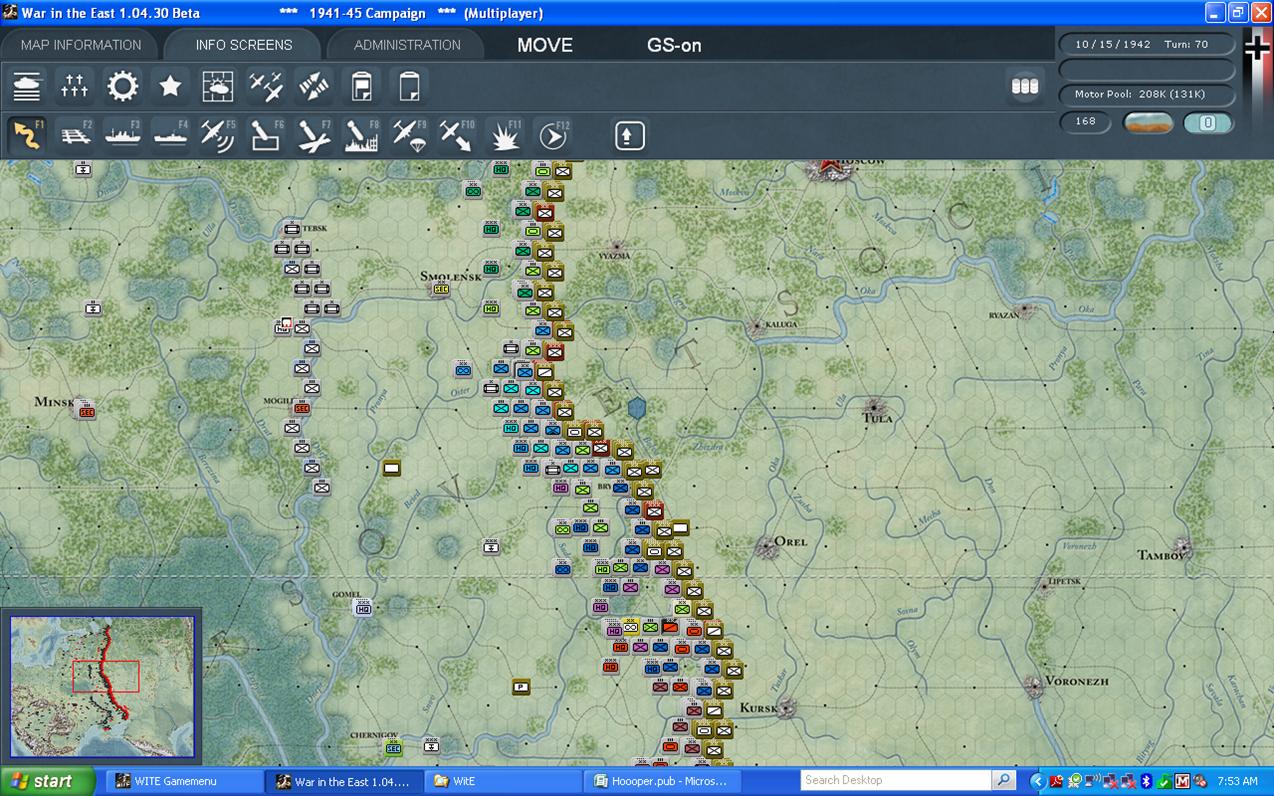Click the 168 admin points counter

1086,122
